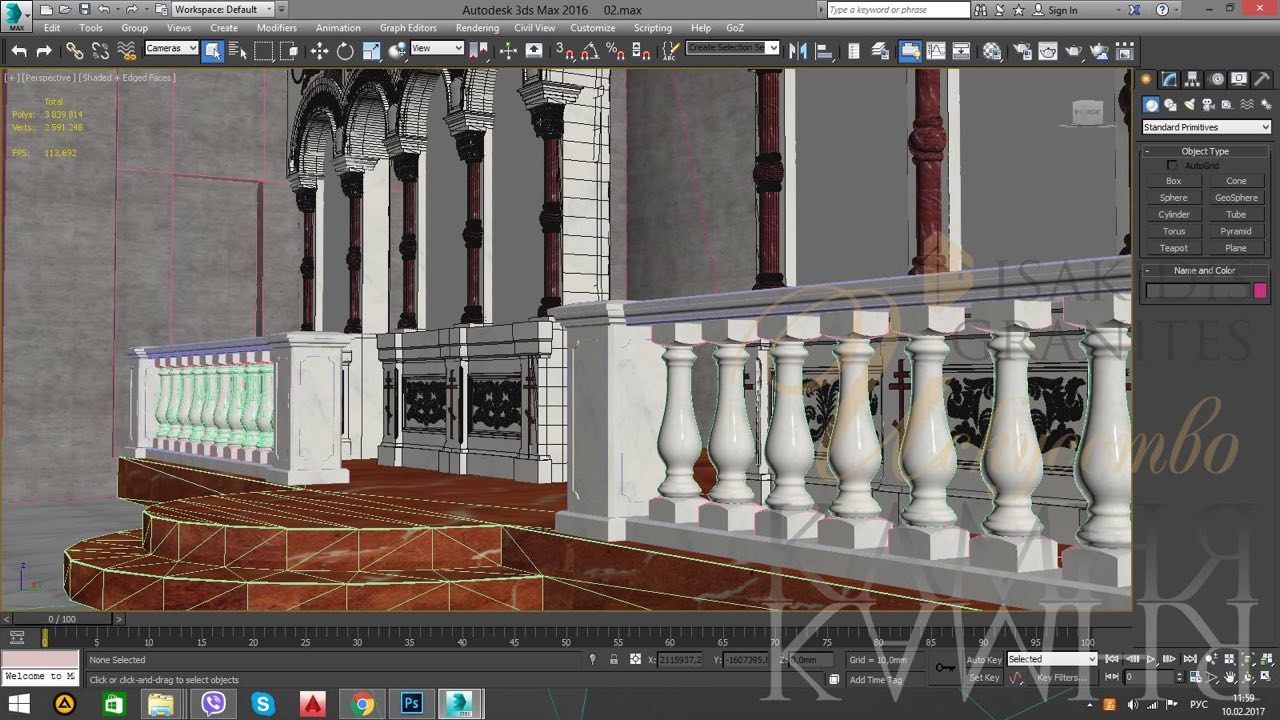Activate the Select Object tool
Viewport: 1280px width, 720px height.
(213, 51)
